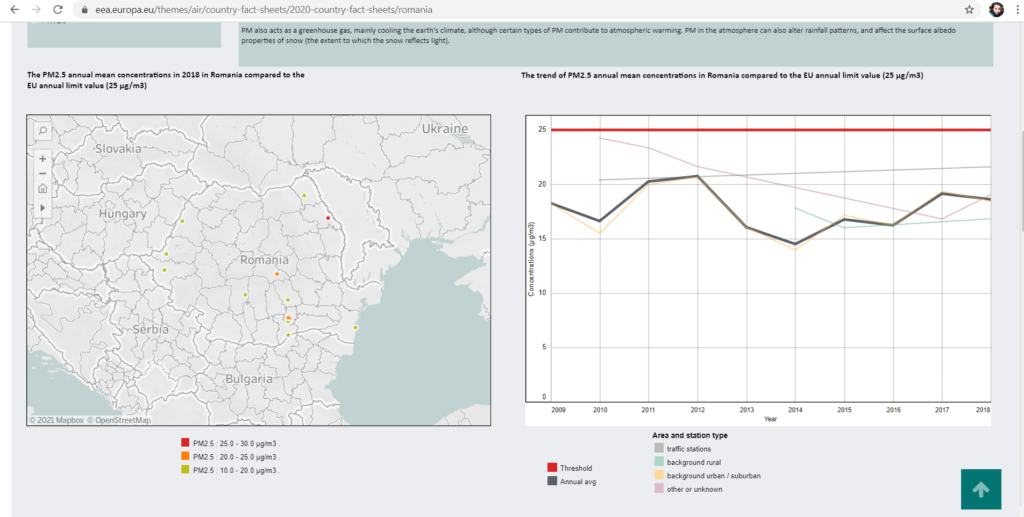Screen dimensions: 1024x517
Task: Click the scroll-to-top arrow button
Action: pyautogui.click(x=981, y=490)
